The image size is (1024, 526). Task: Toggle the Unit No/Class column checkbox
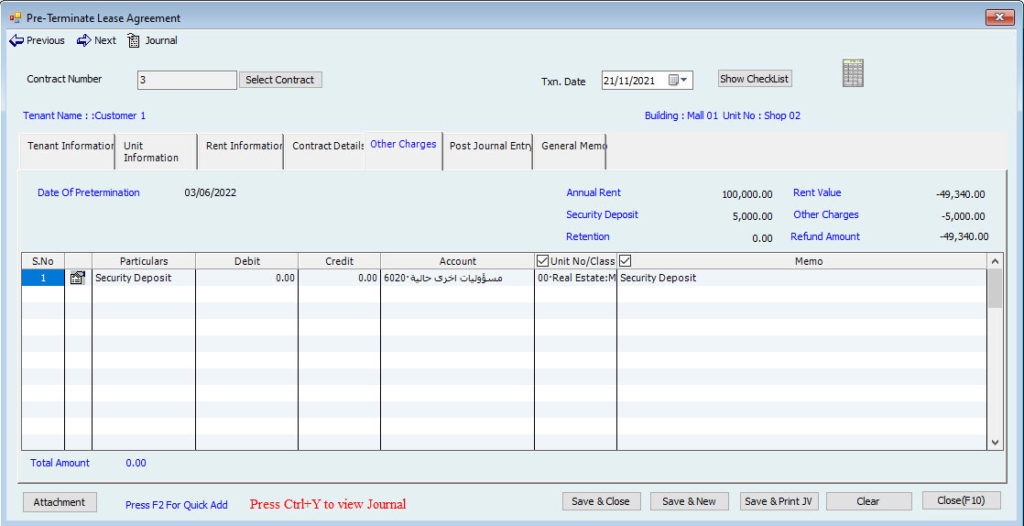[543, 261]
